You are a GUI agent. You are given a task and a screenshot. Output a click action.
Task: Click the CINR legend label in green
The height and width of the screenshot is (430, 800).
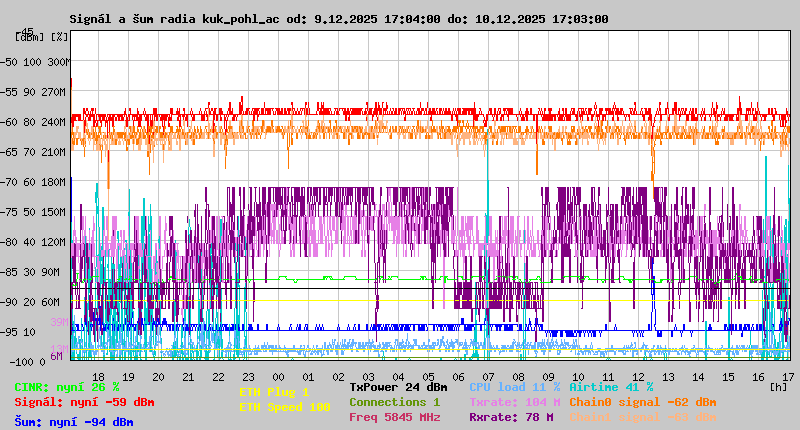tap(67, 387)
